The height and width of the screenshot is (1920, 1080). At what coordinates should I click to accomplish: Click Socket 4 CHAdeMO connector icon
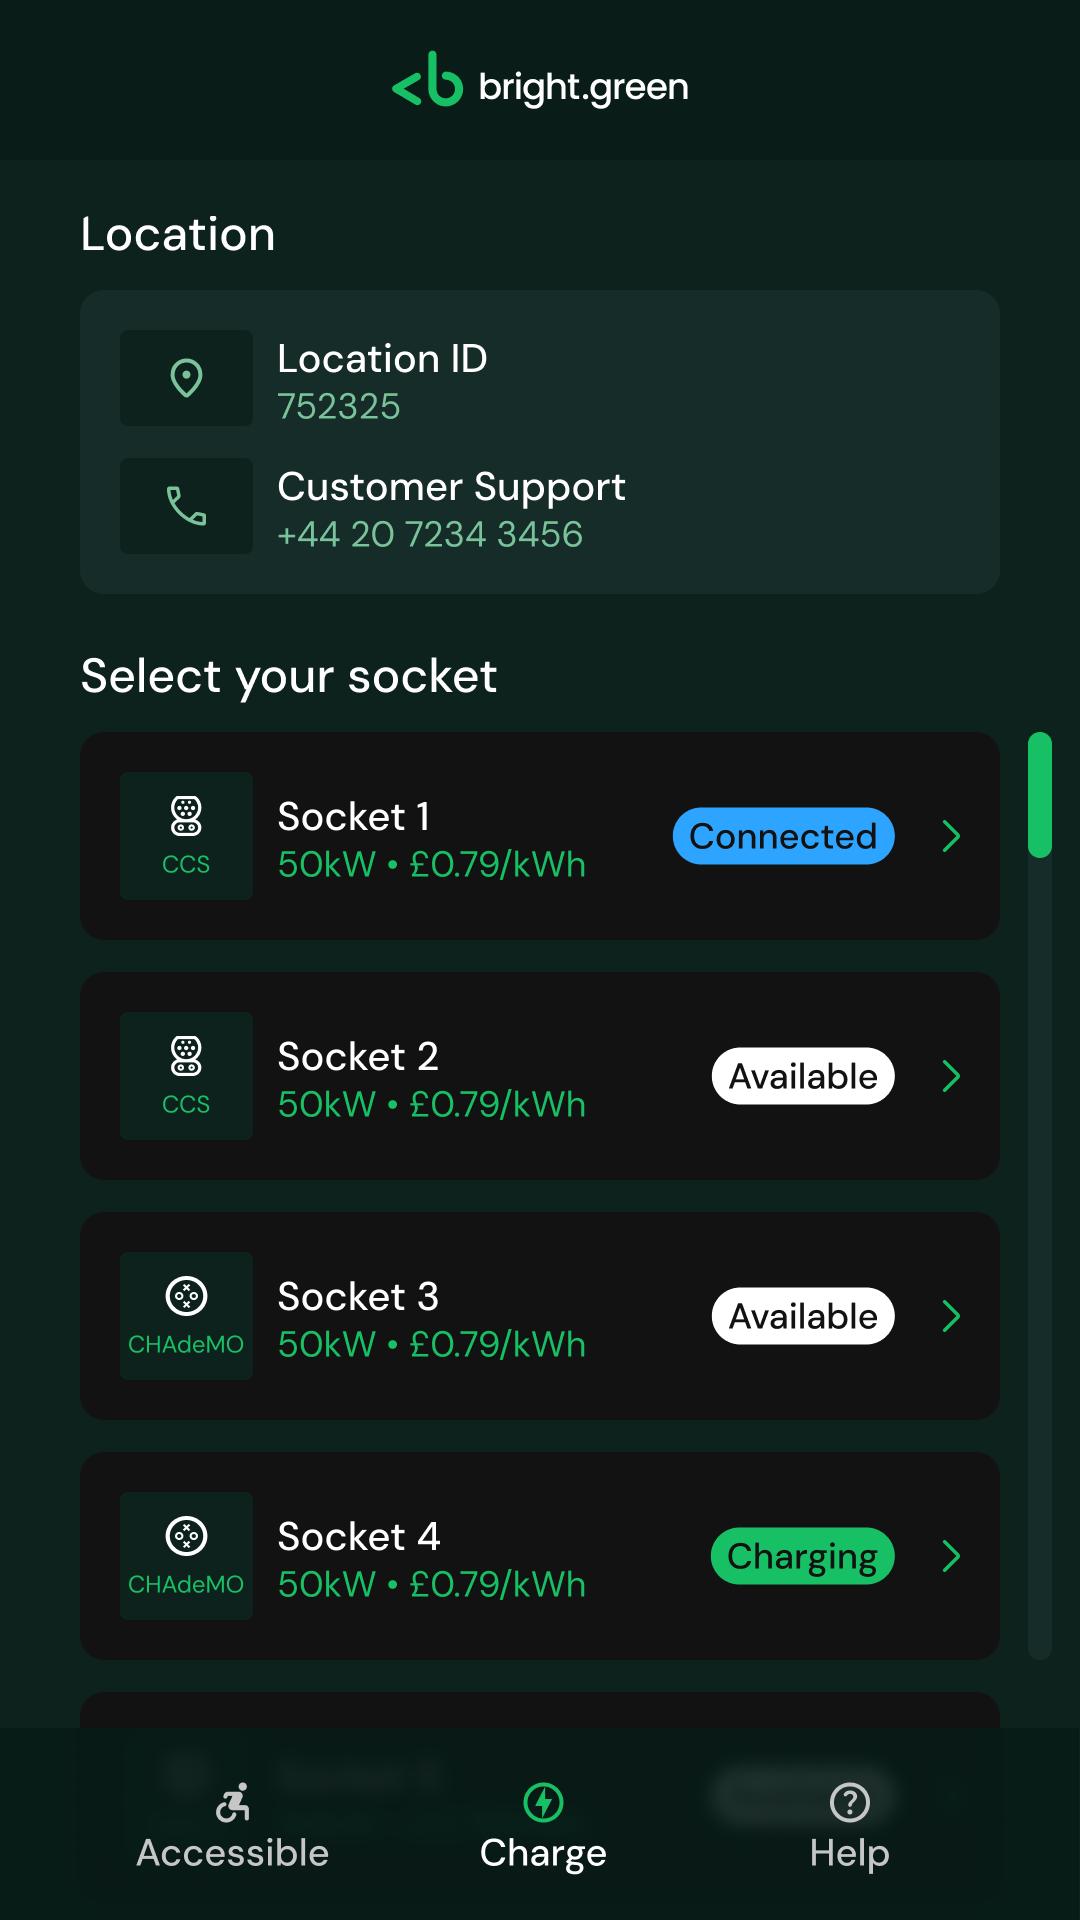tap(186, 1536)
